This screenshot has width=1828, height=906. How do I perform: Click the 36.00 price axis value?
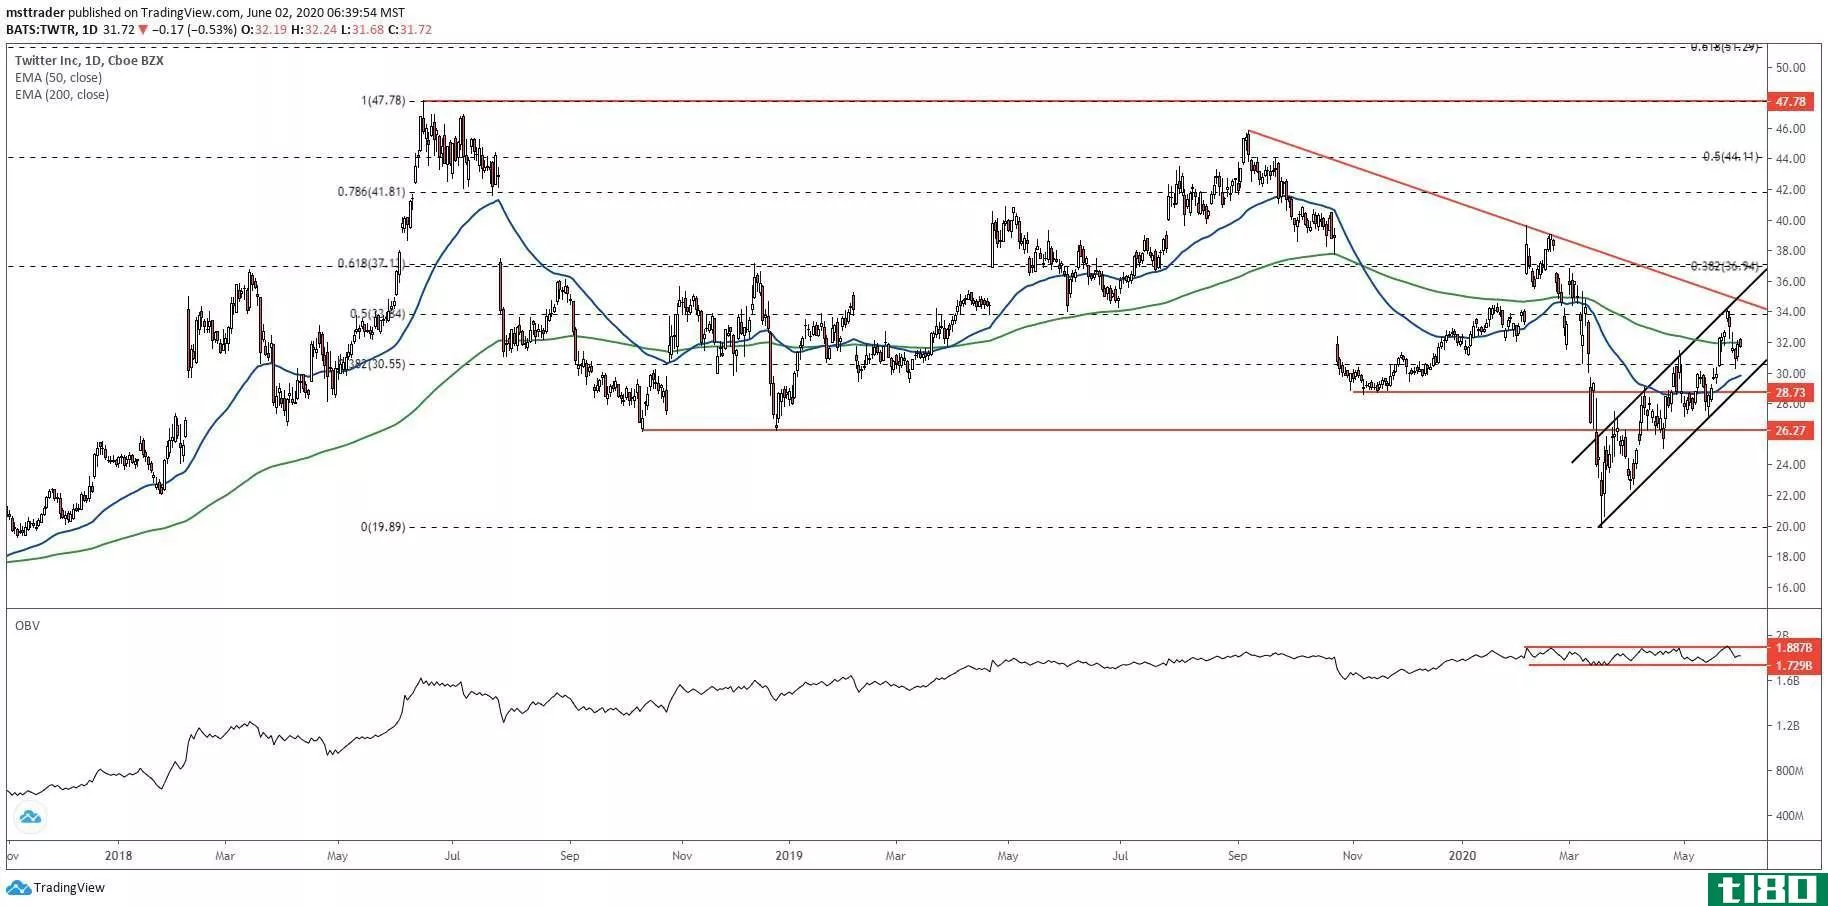(x=1790, y=282)
